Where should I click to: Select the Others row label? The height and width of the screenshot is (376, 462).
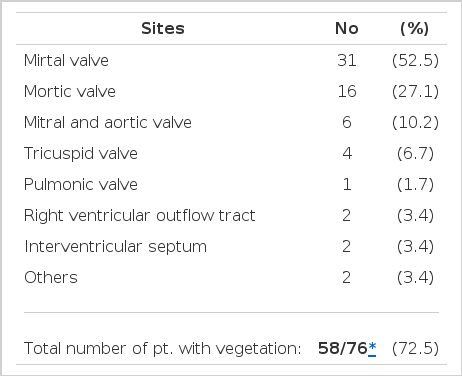(x=51, y=278)
